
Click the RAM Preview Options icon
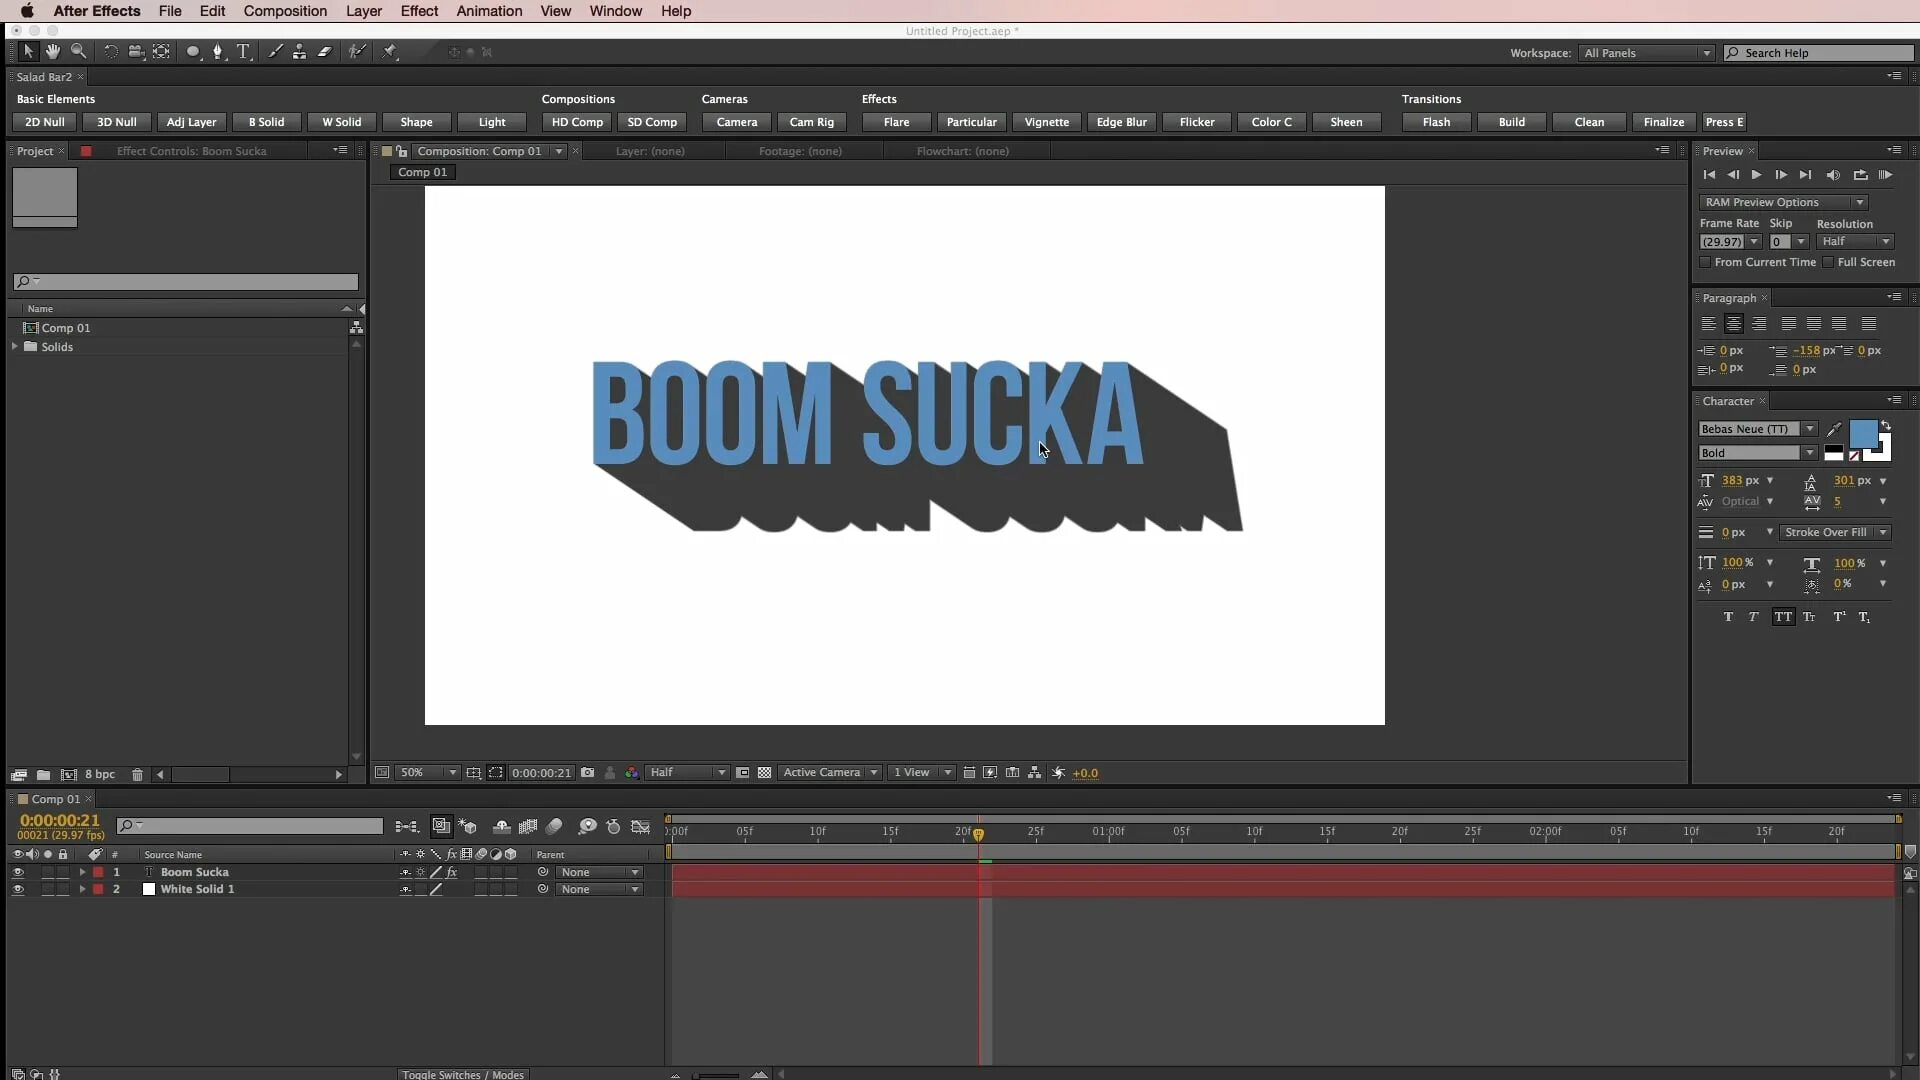[1861, 202]
